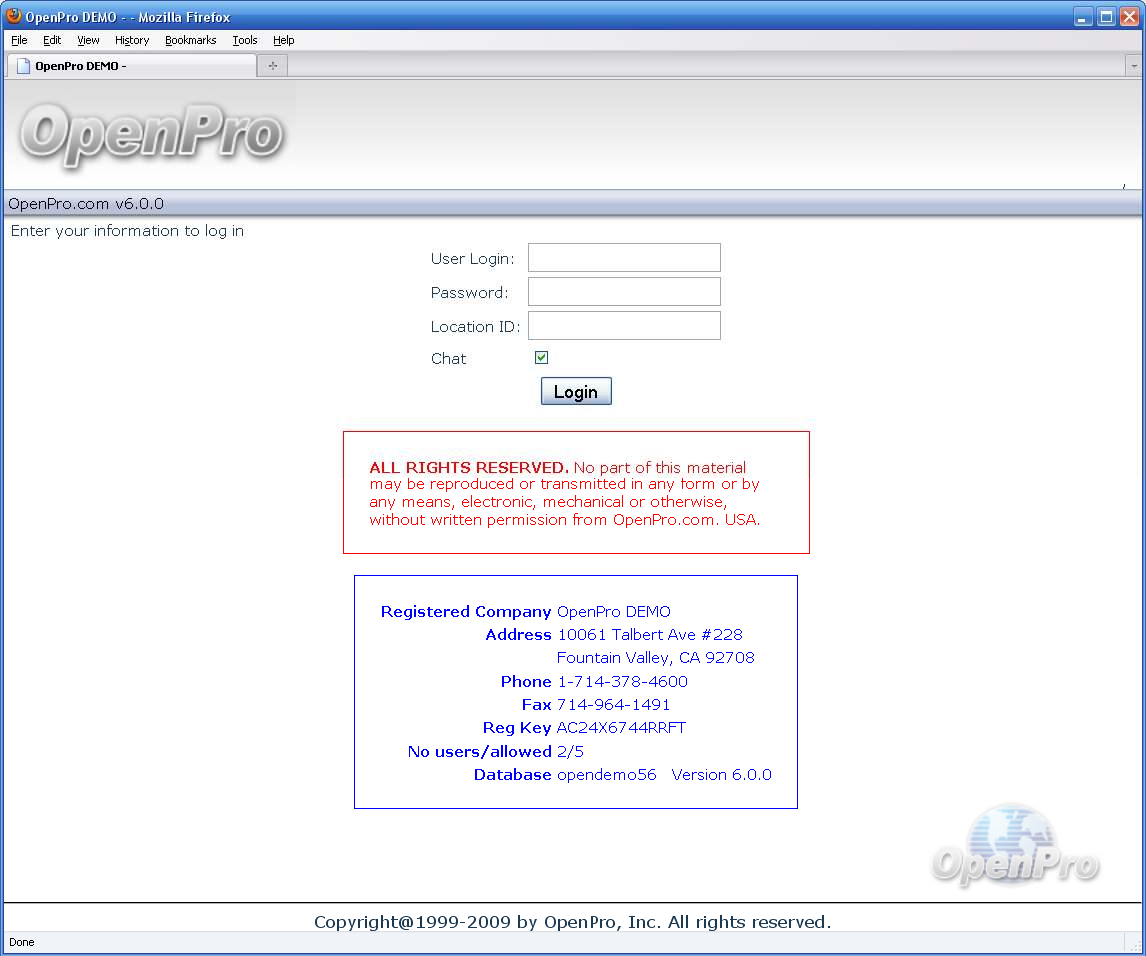The width and height of the screenshot is (1146, 956).
Task: Uncheck the Chat checkbox
Action: (x=541, y=358)
